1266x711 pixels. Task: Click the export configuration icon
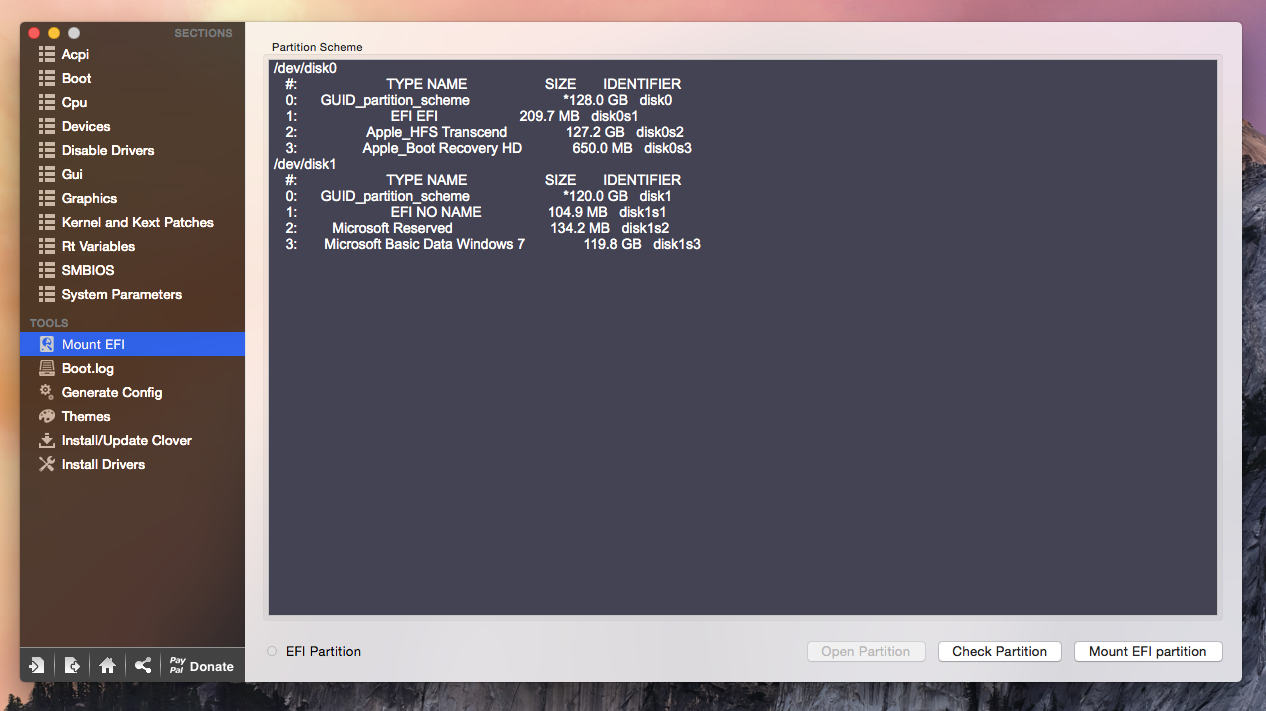coord(72,665)
